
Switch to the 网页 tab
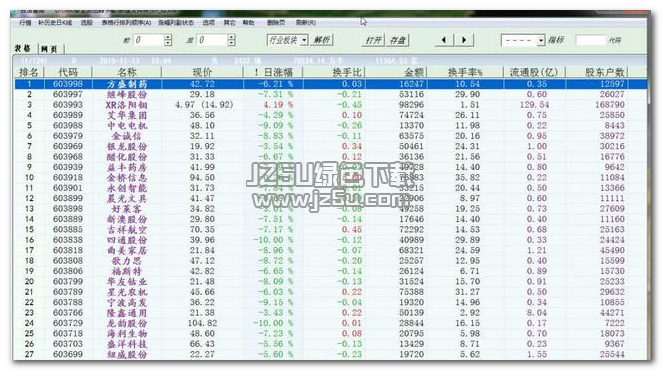(50, 49)
